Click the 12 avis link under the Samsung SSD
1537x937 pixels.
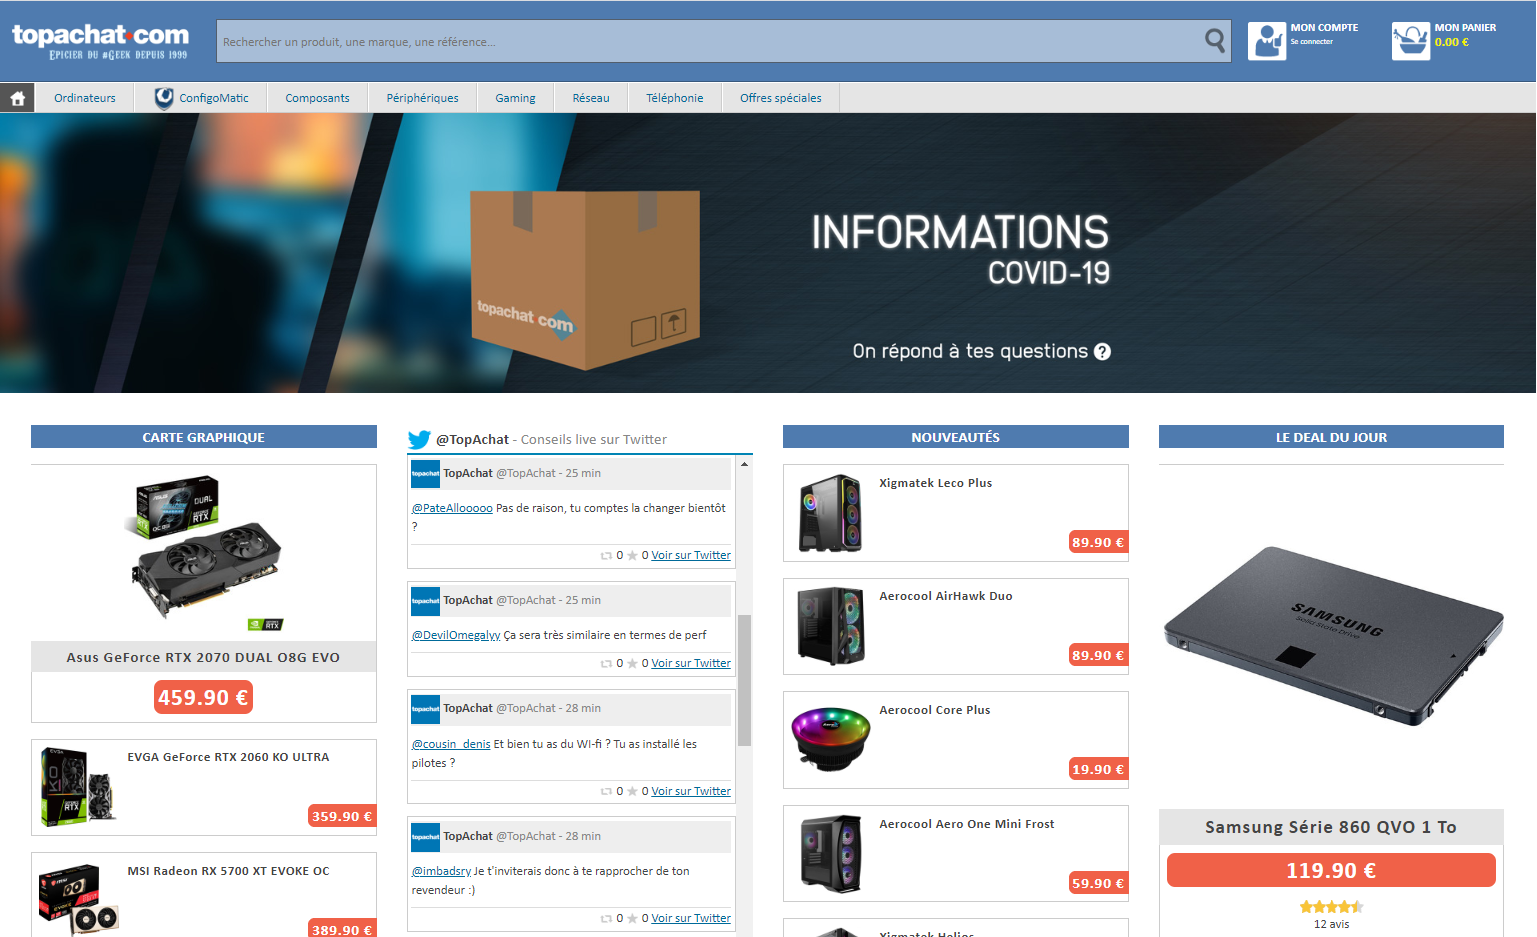tap(1331, 923)
